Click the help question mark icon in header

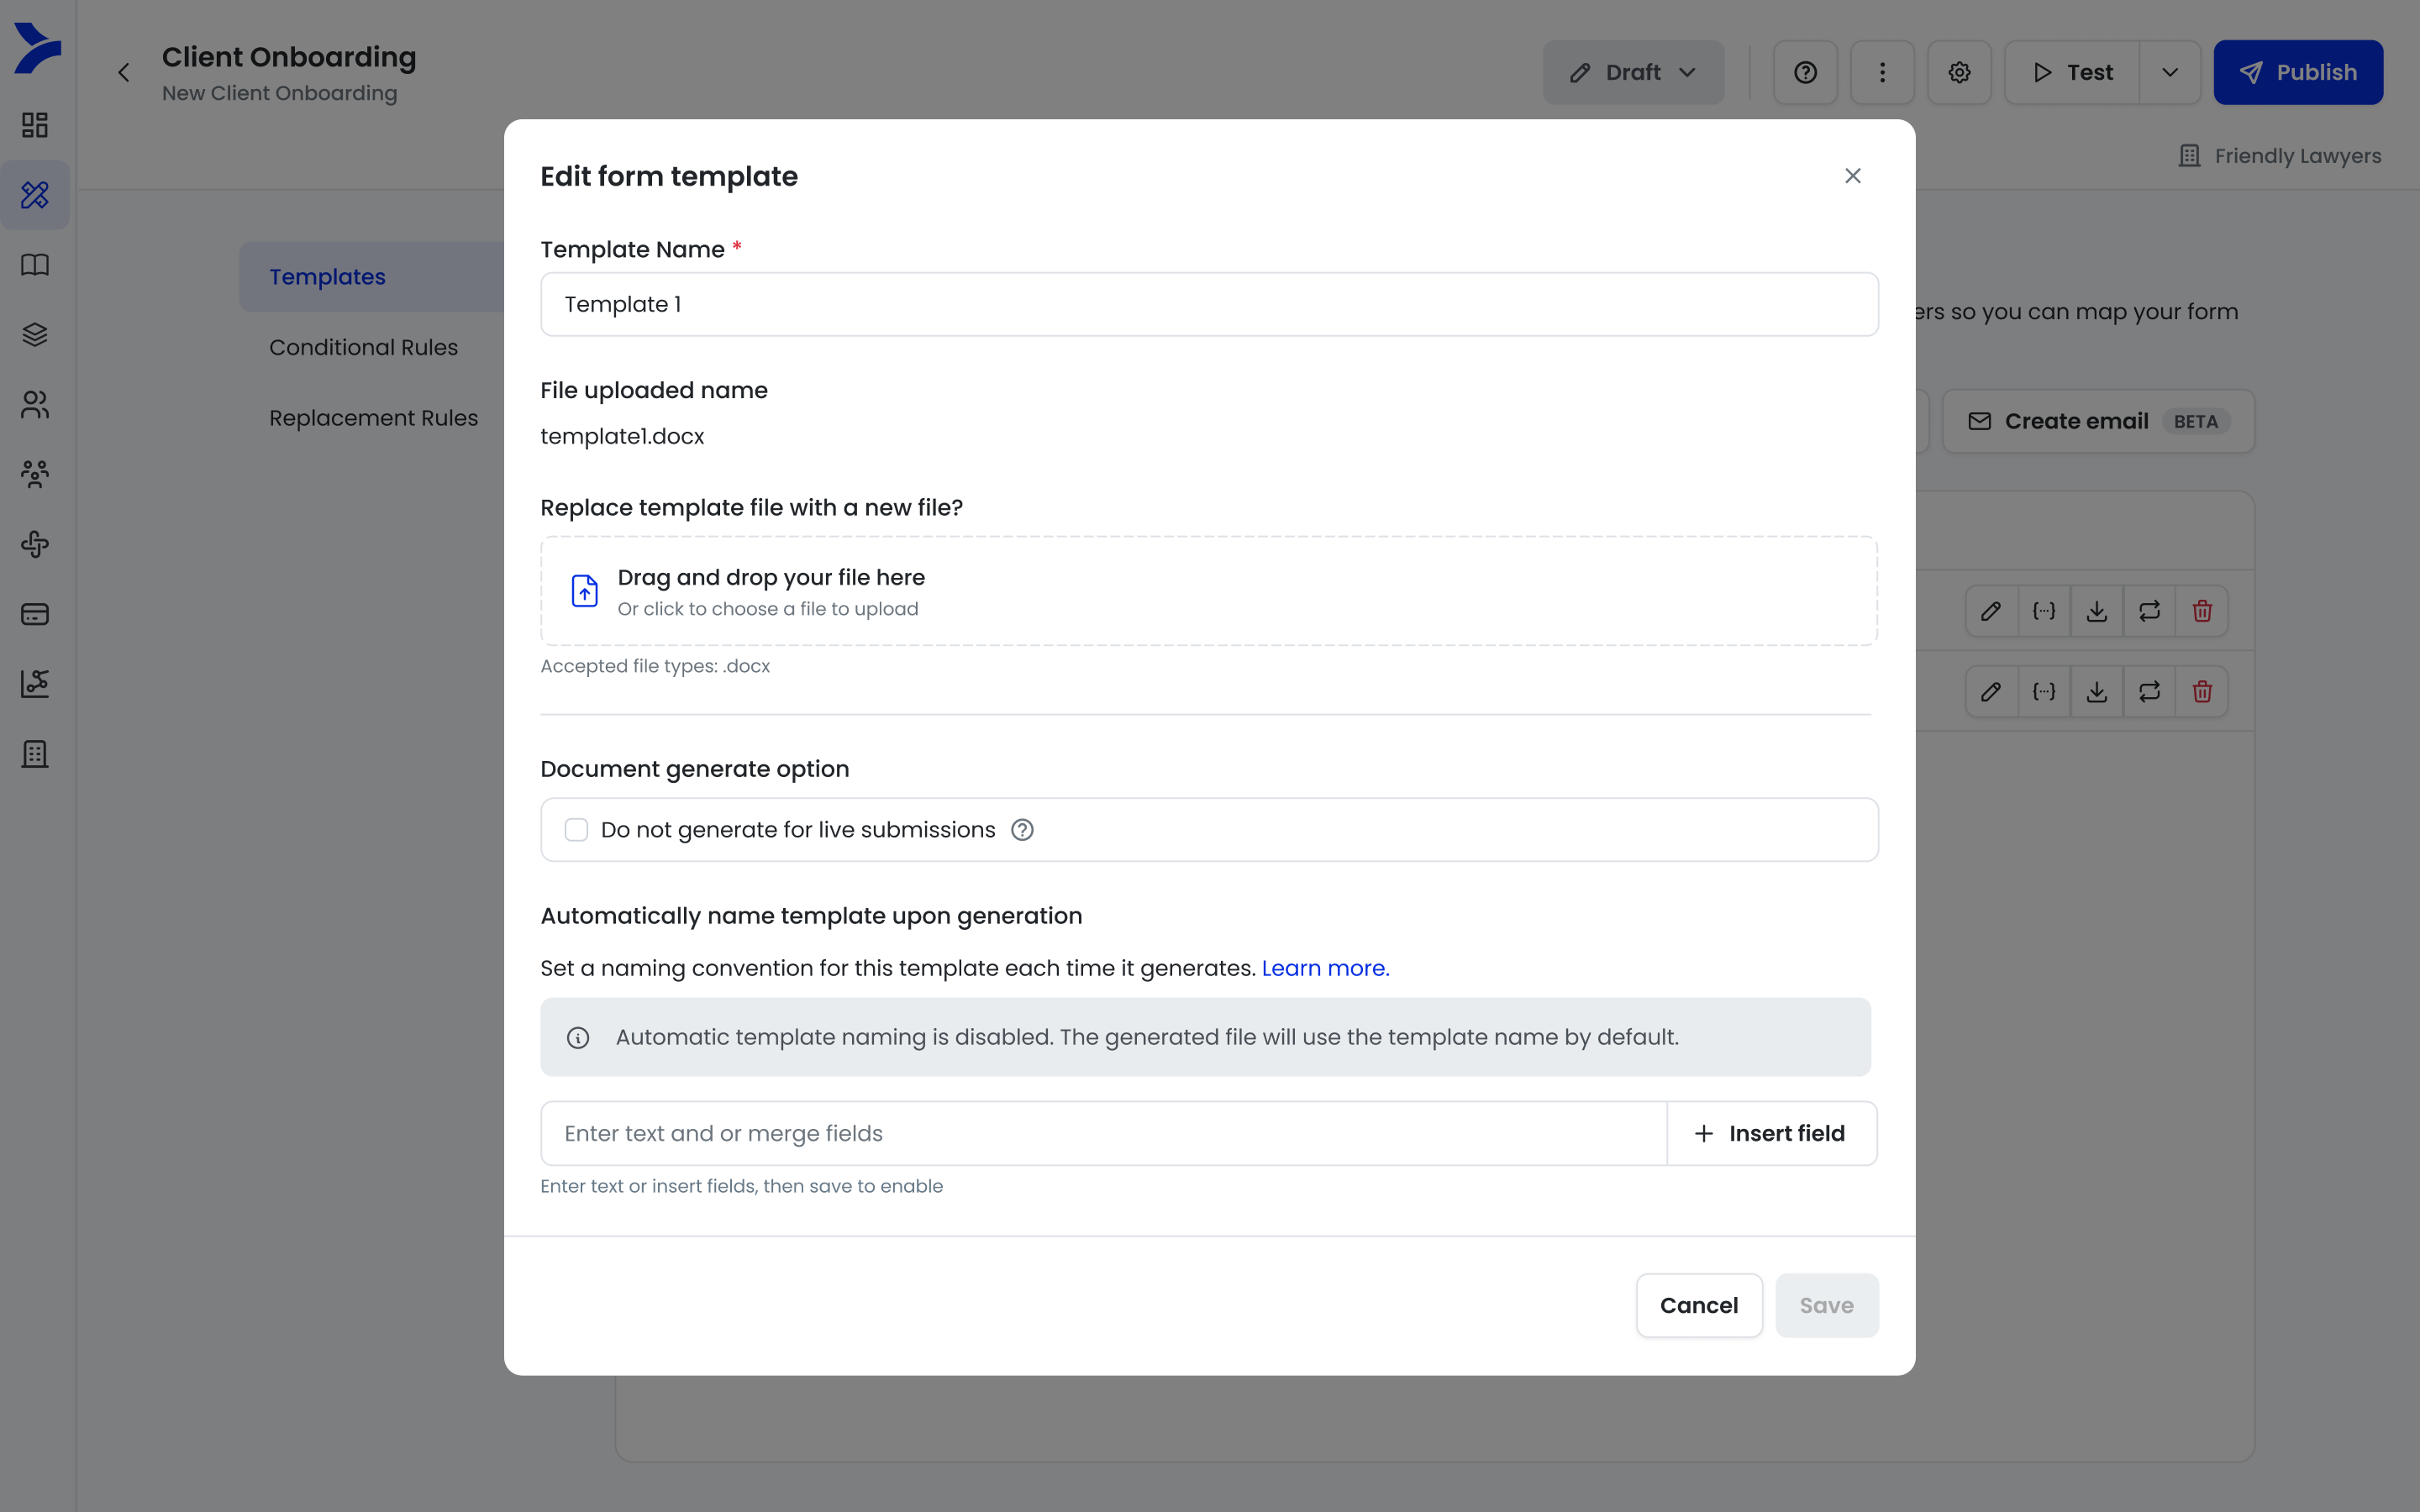[x=1805, y=72]
